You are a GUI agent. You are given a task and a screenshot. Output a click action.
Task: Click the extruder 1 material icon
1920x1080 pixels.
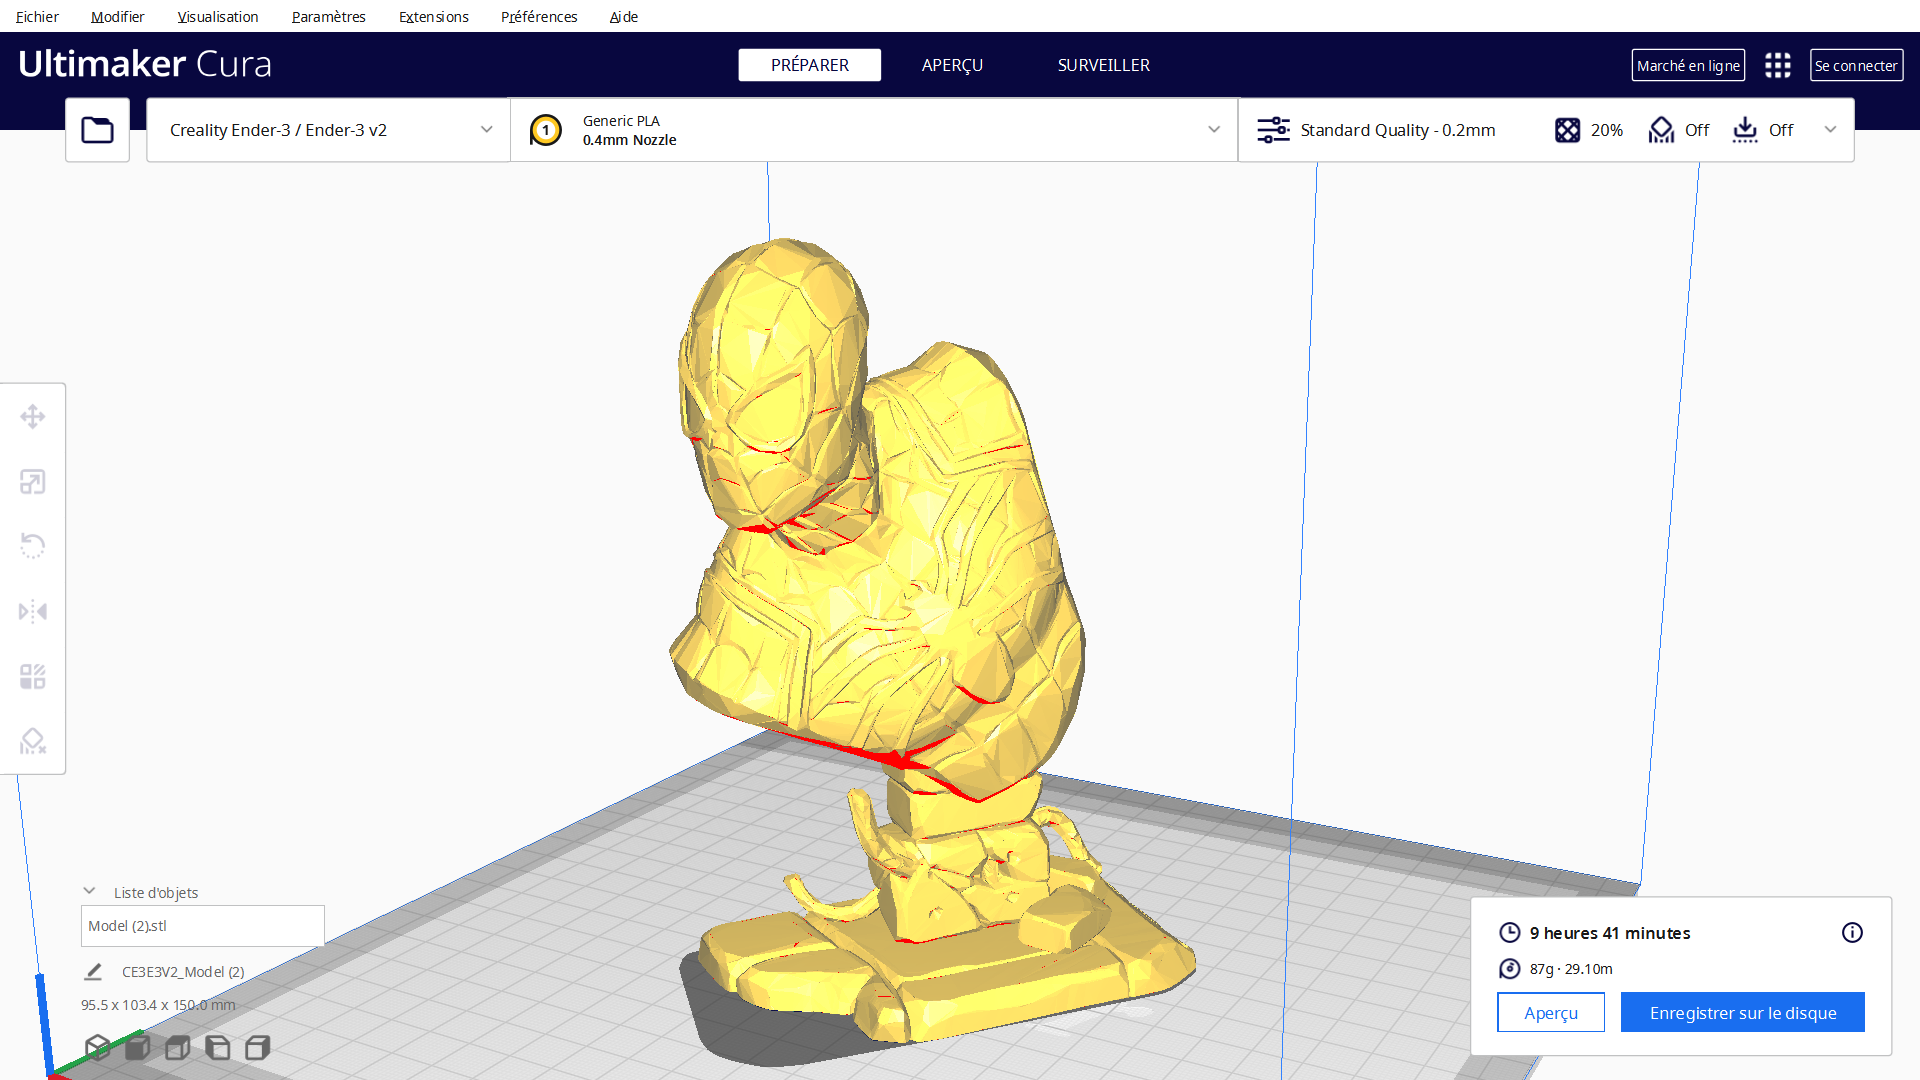pos(546,130)
